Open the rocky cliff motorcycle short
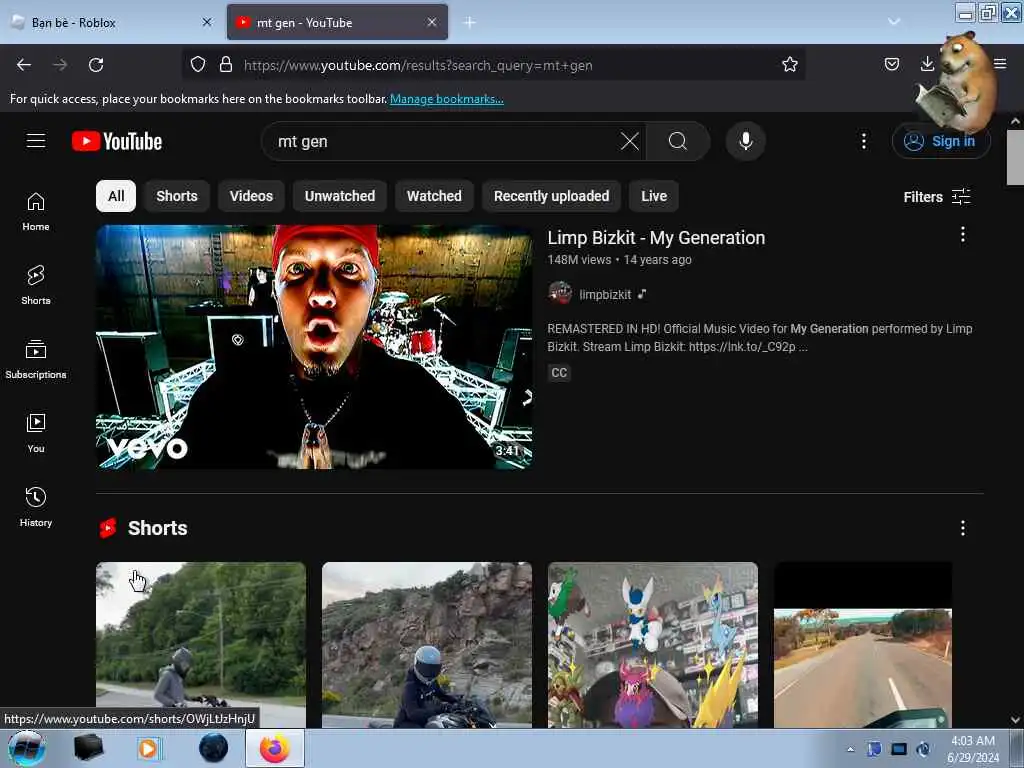The height and width of the screenshot is (768, 1024). [427, 645]
